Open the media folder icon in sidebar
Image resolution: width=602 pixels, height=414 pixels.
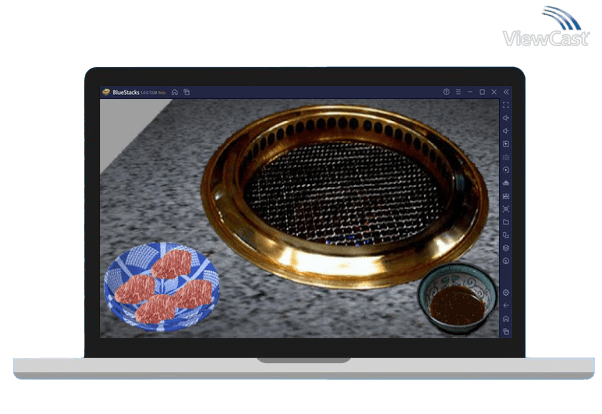pos(506,222)
